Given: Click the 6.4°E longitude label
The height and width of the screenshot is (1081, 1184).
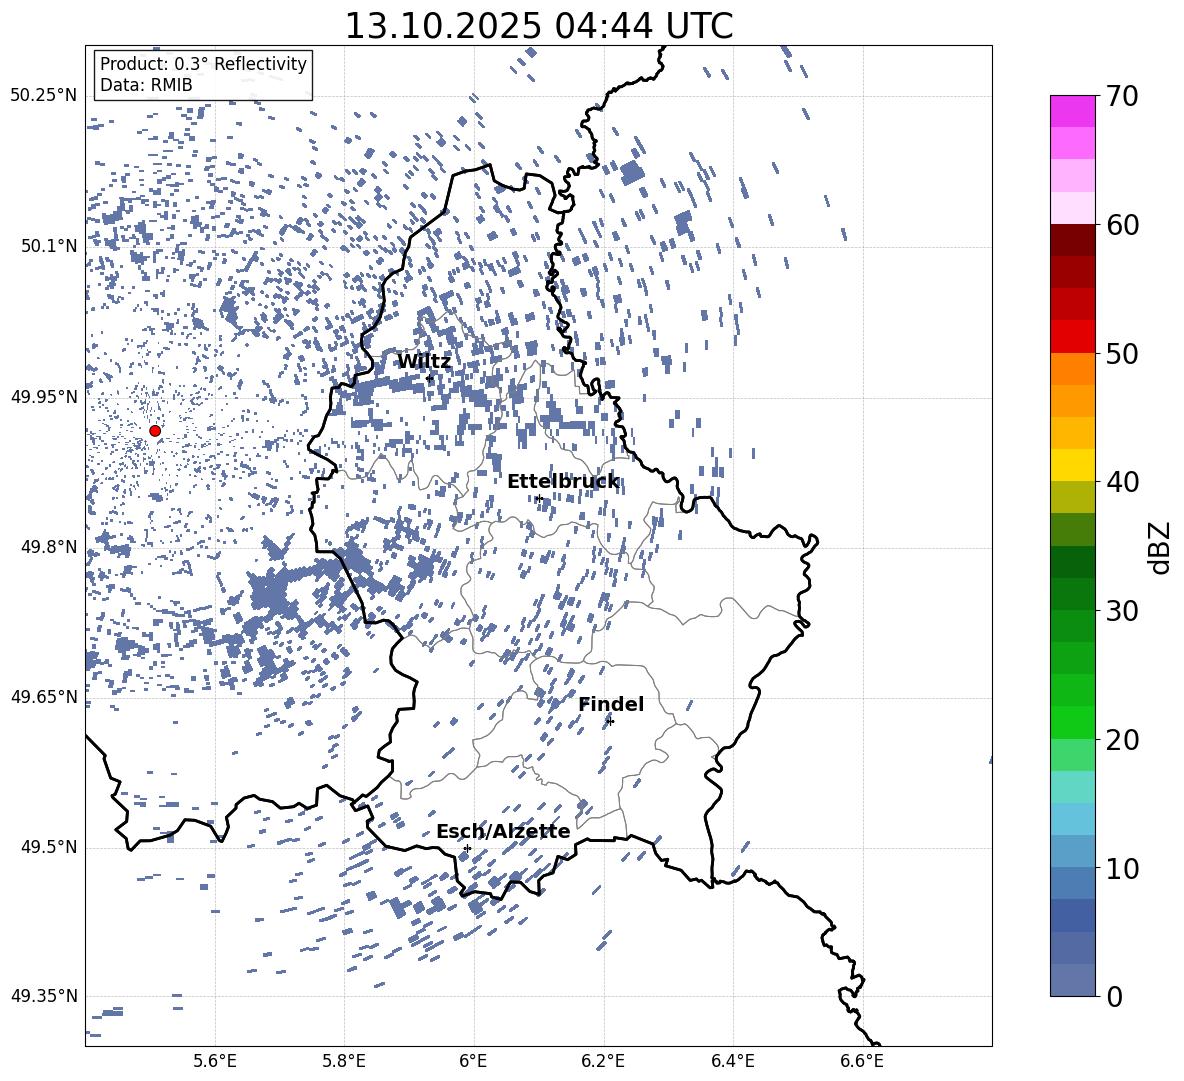Looking at the screenshot, I should point(733,1061).
